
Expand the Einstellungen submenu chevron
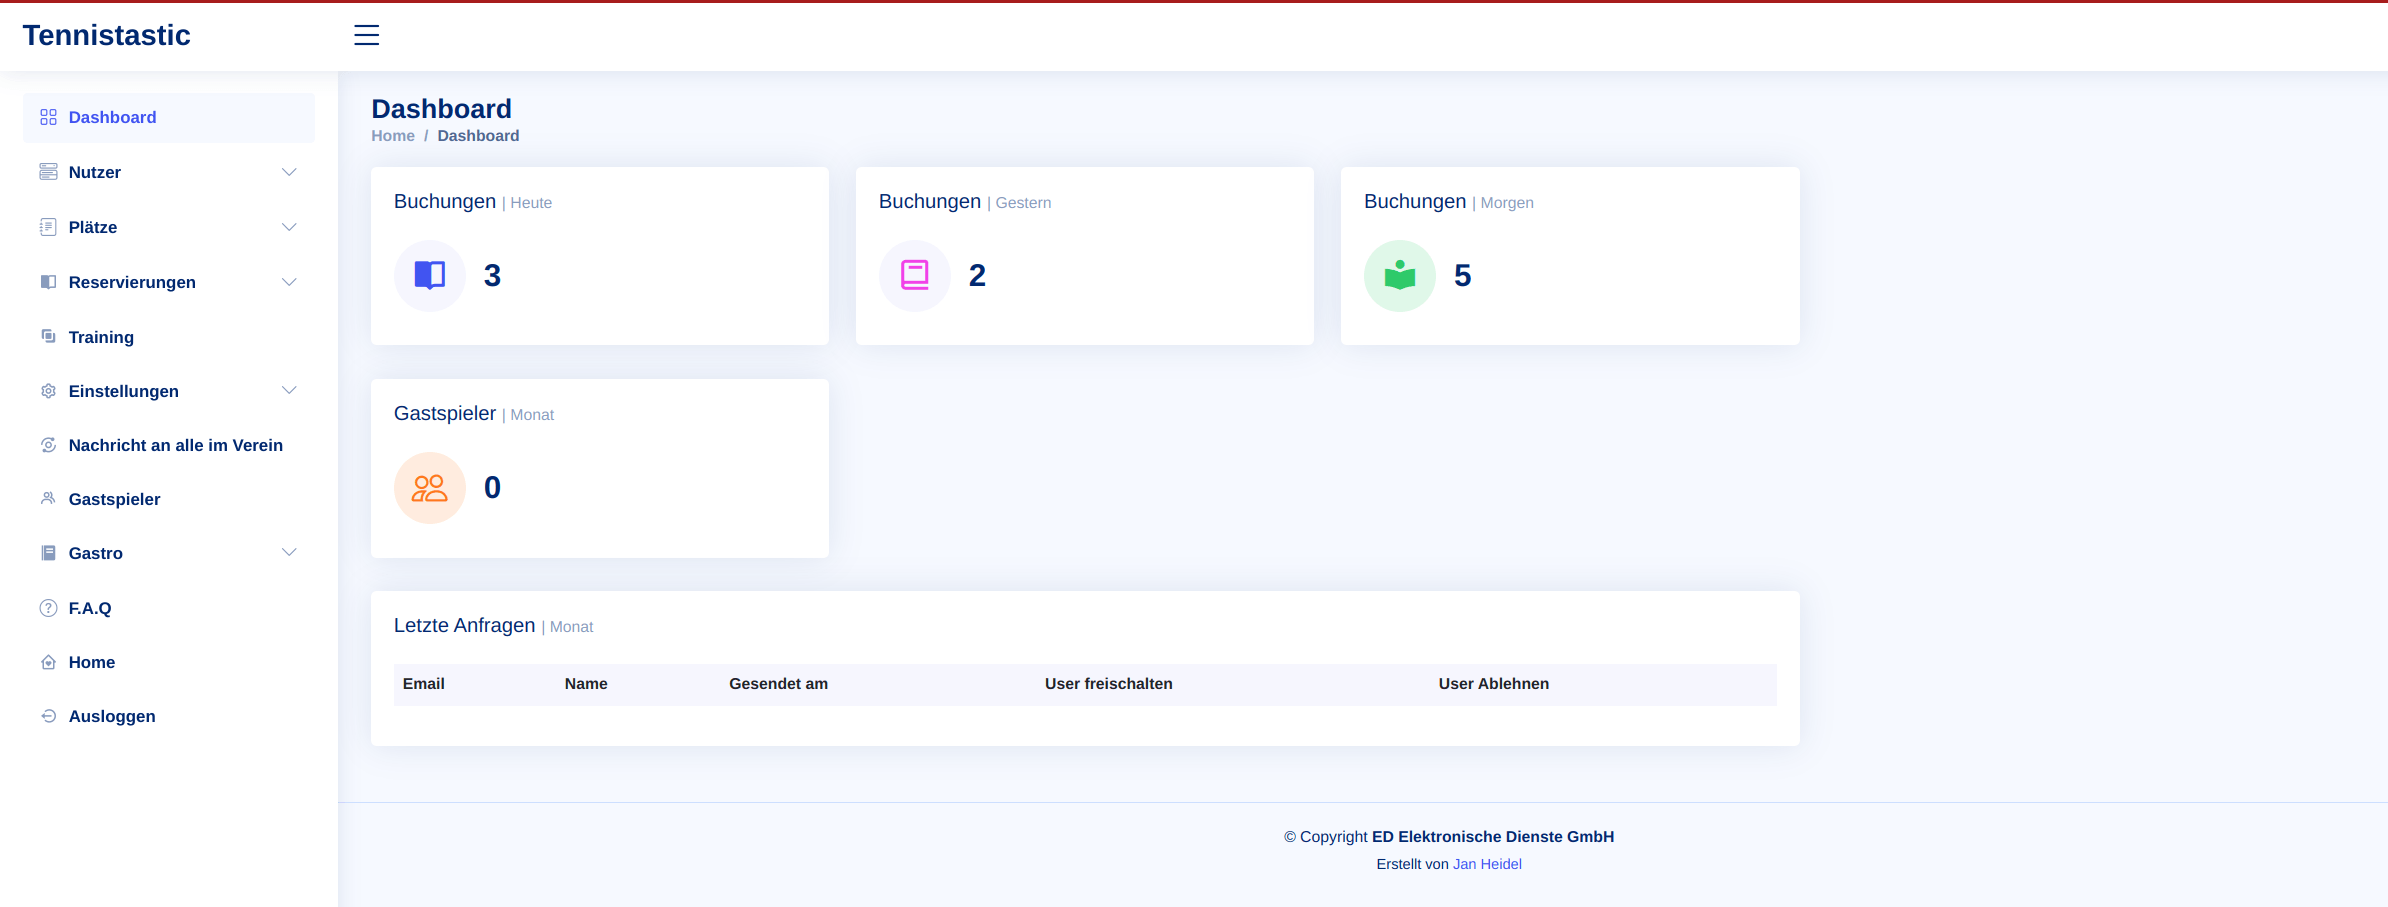[289, 390]
